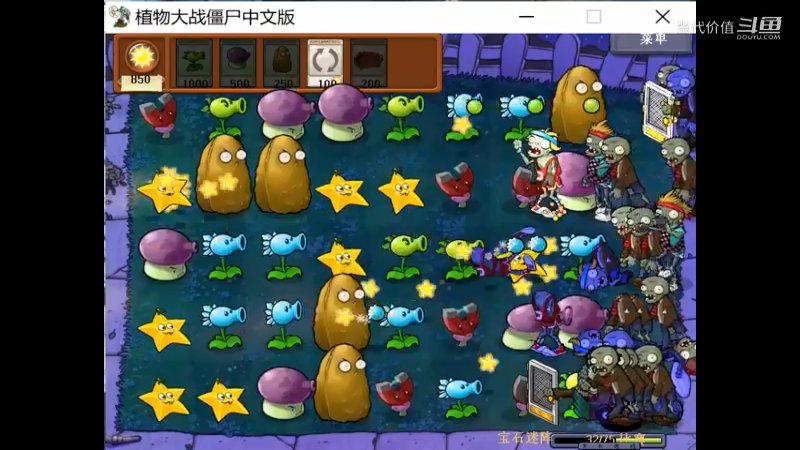Viewport: 800px width, 450px height.
Task: Click the top-row Snow Pea next to the Tall-nut
Action: point(521,117)
